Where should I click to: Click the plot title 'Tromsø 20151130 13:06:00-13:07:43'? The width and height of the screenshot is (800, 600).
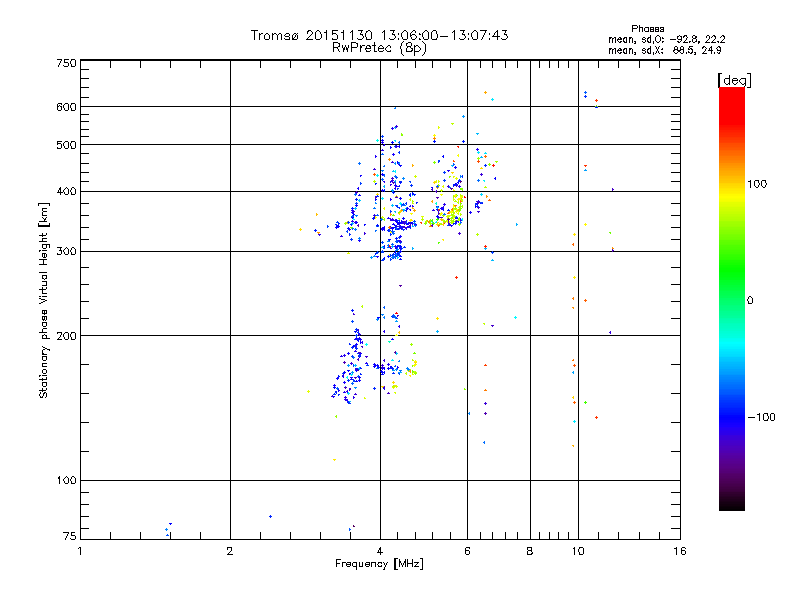coord(379,35)
